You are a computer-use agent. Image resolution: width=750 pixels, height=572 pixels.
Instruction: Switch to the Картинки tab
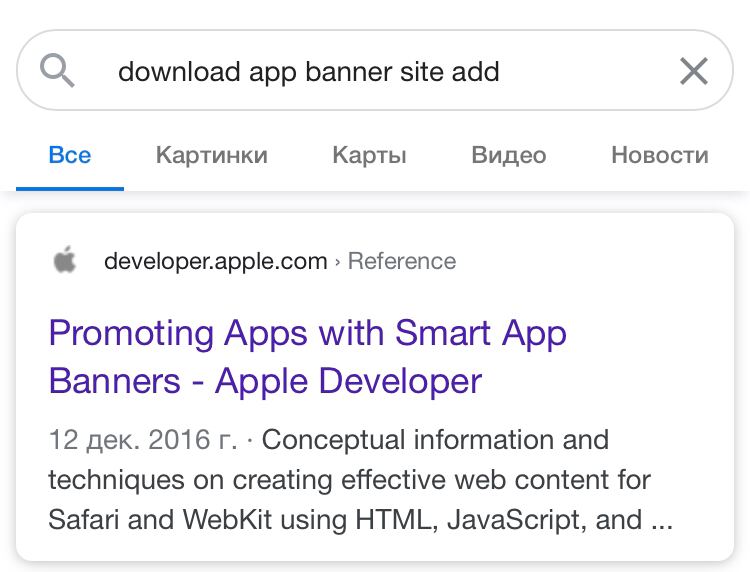click(211, 155)
